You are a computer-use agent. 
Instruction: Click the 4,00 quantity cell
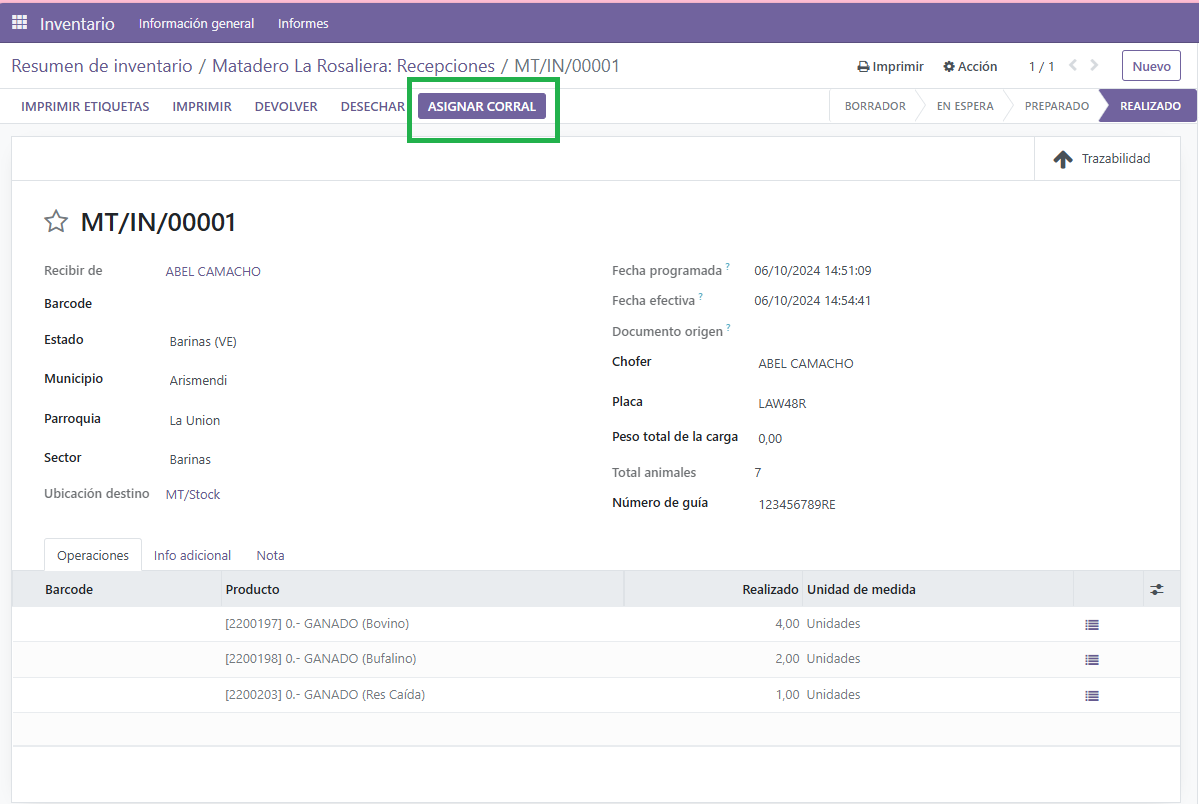pos(787,623)
